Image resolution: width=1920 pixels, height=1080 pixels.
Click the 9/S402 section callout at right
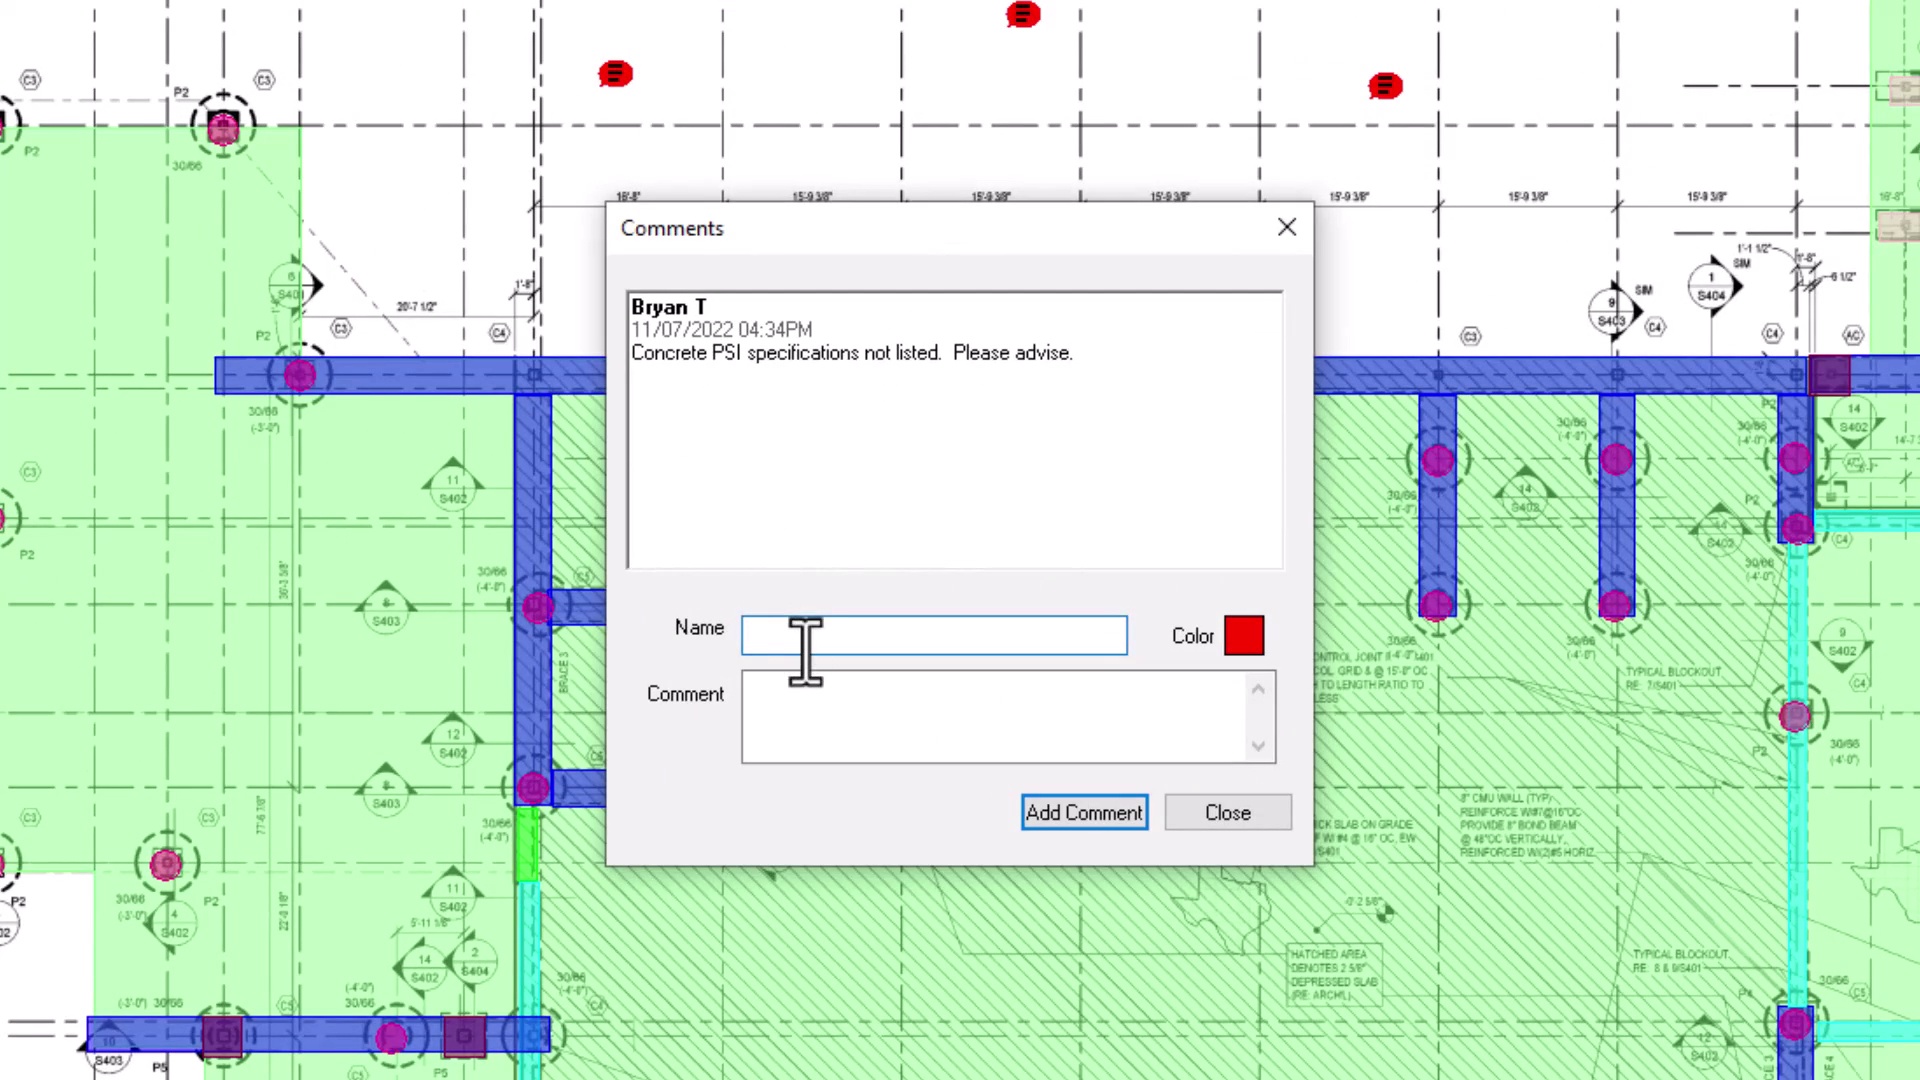tap(1842, 642)
